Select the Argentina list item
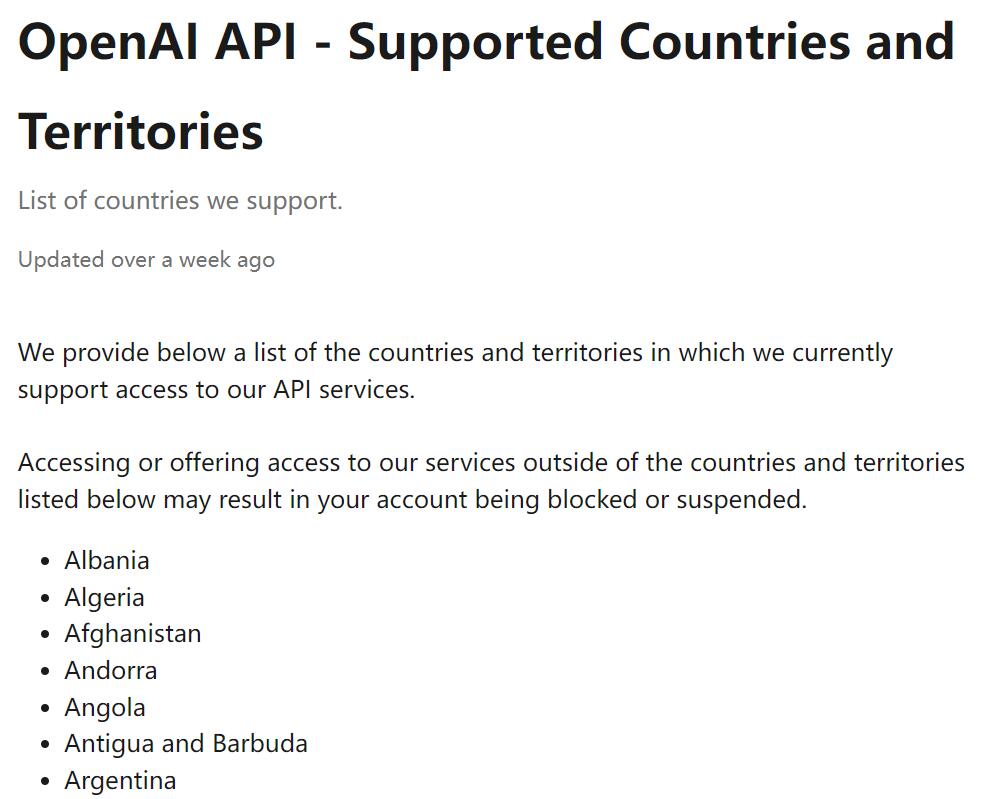The width and height of the screenshot is (1003, 799). click(120, 781)
